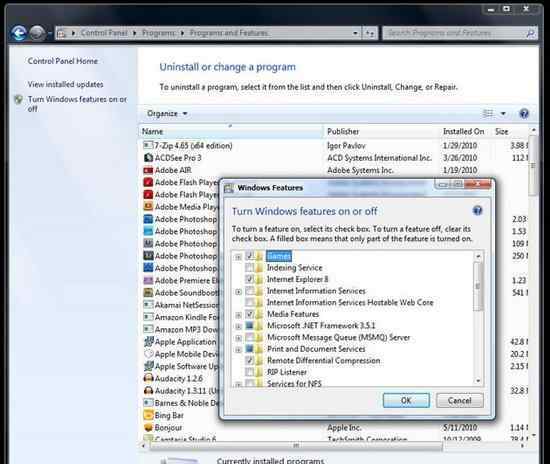The image size is (550, 464).
Task: Click Control Panel in the breadcrumb
Action: pyautogui.click(x=104, y=33)
